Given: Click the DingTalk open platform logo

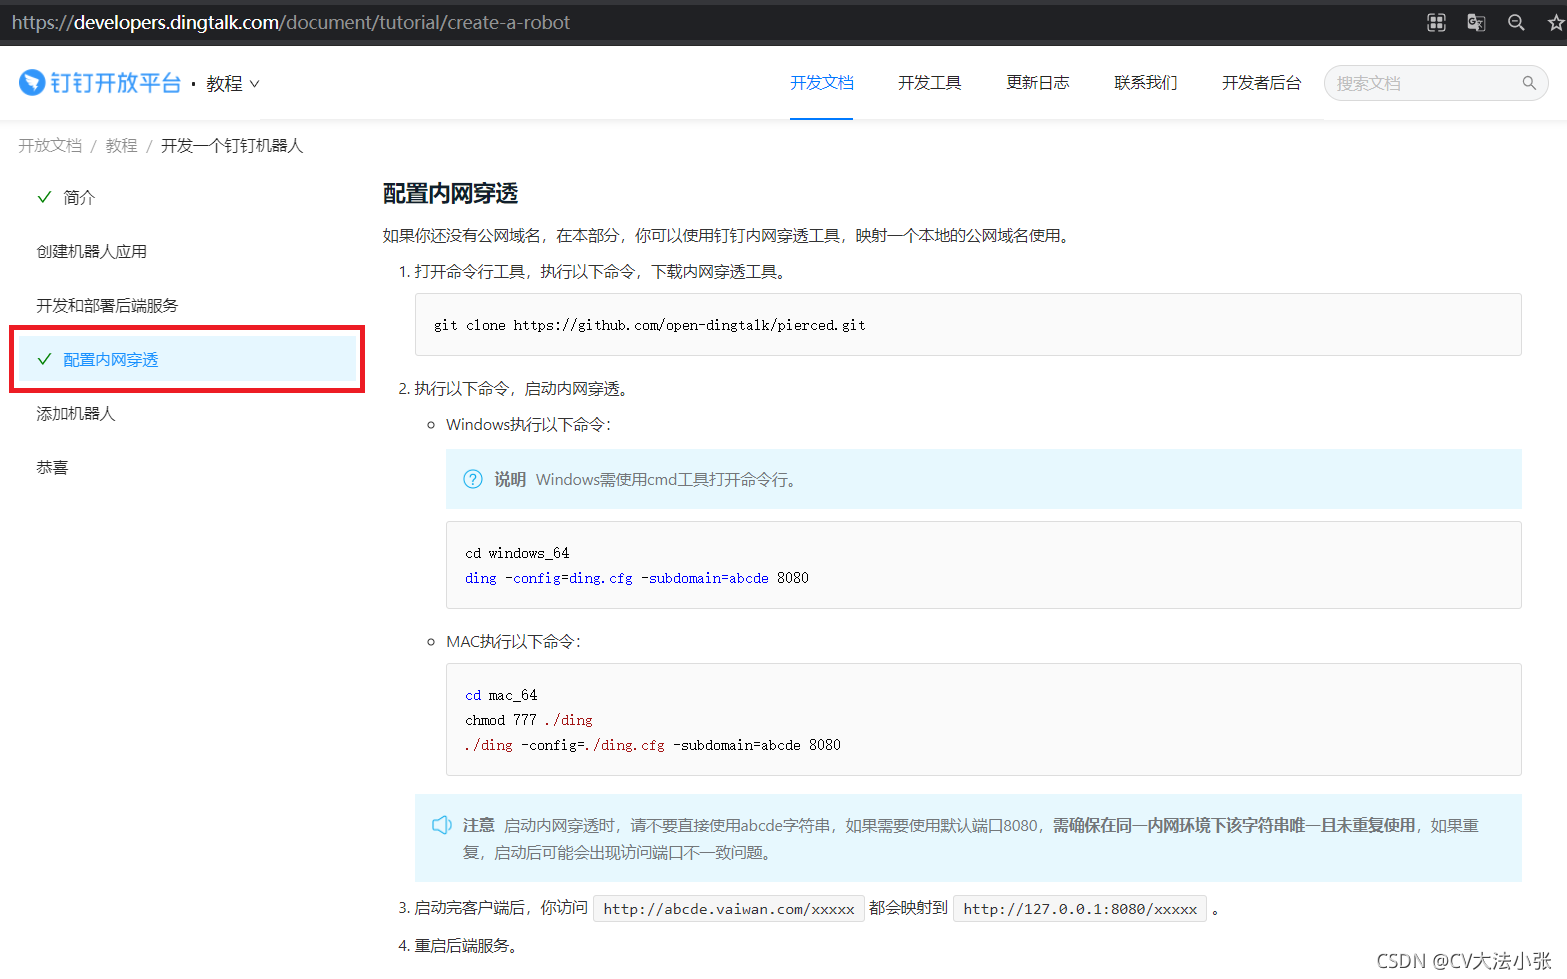Looking at the screenshot, I should coord(100,83).
